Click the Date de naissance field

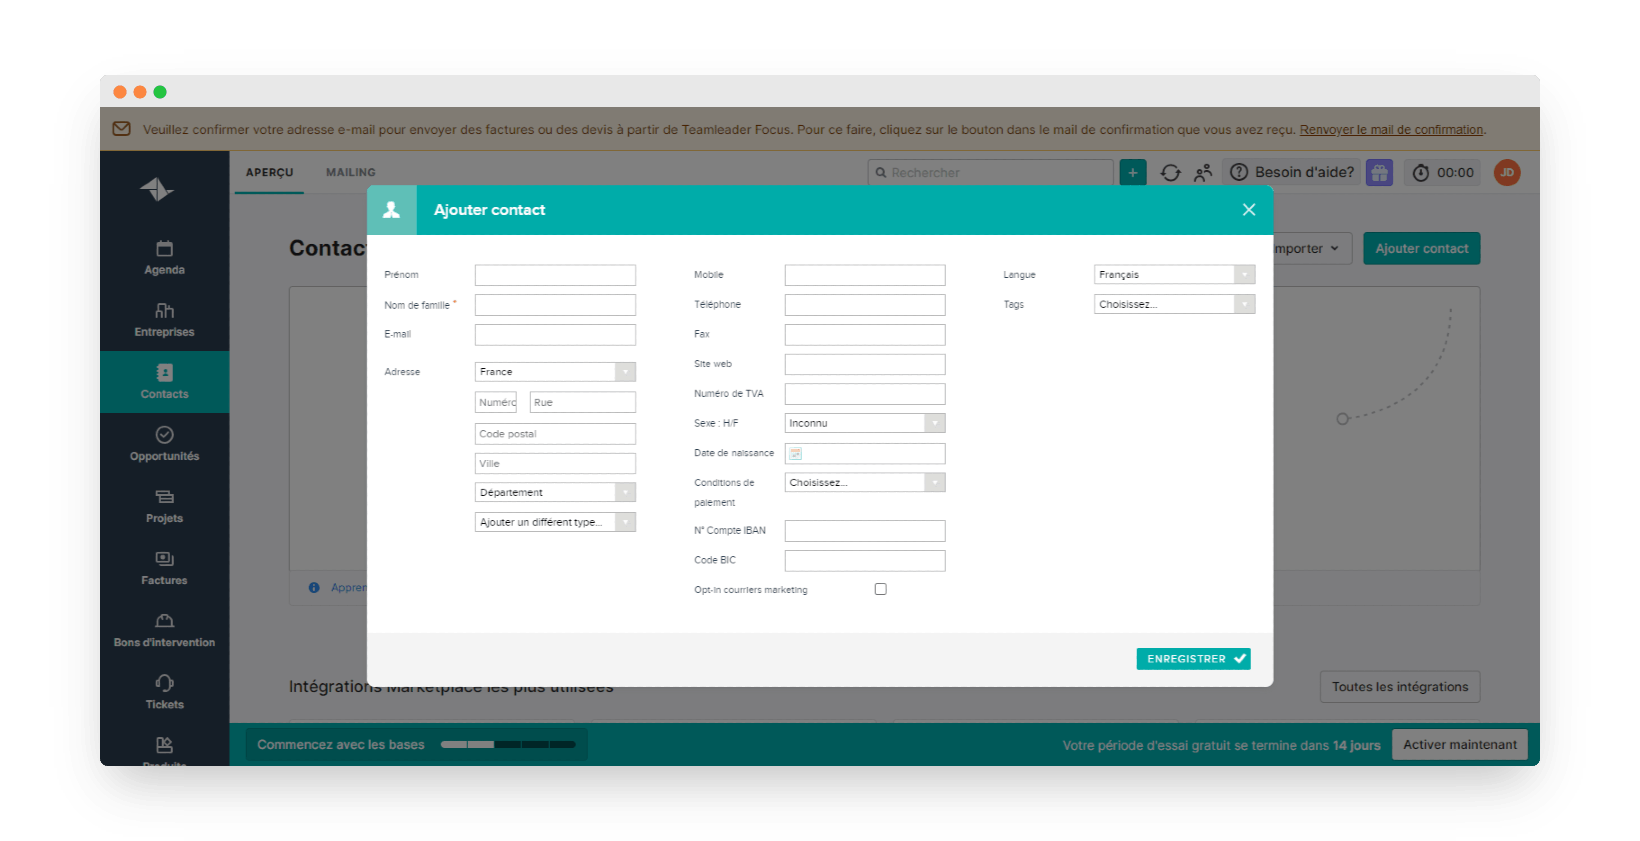[865, 454]
